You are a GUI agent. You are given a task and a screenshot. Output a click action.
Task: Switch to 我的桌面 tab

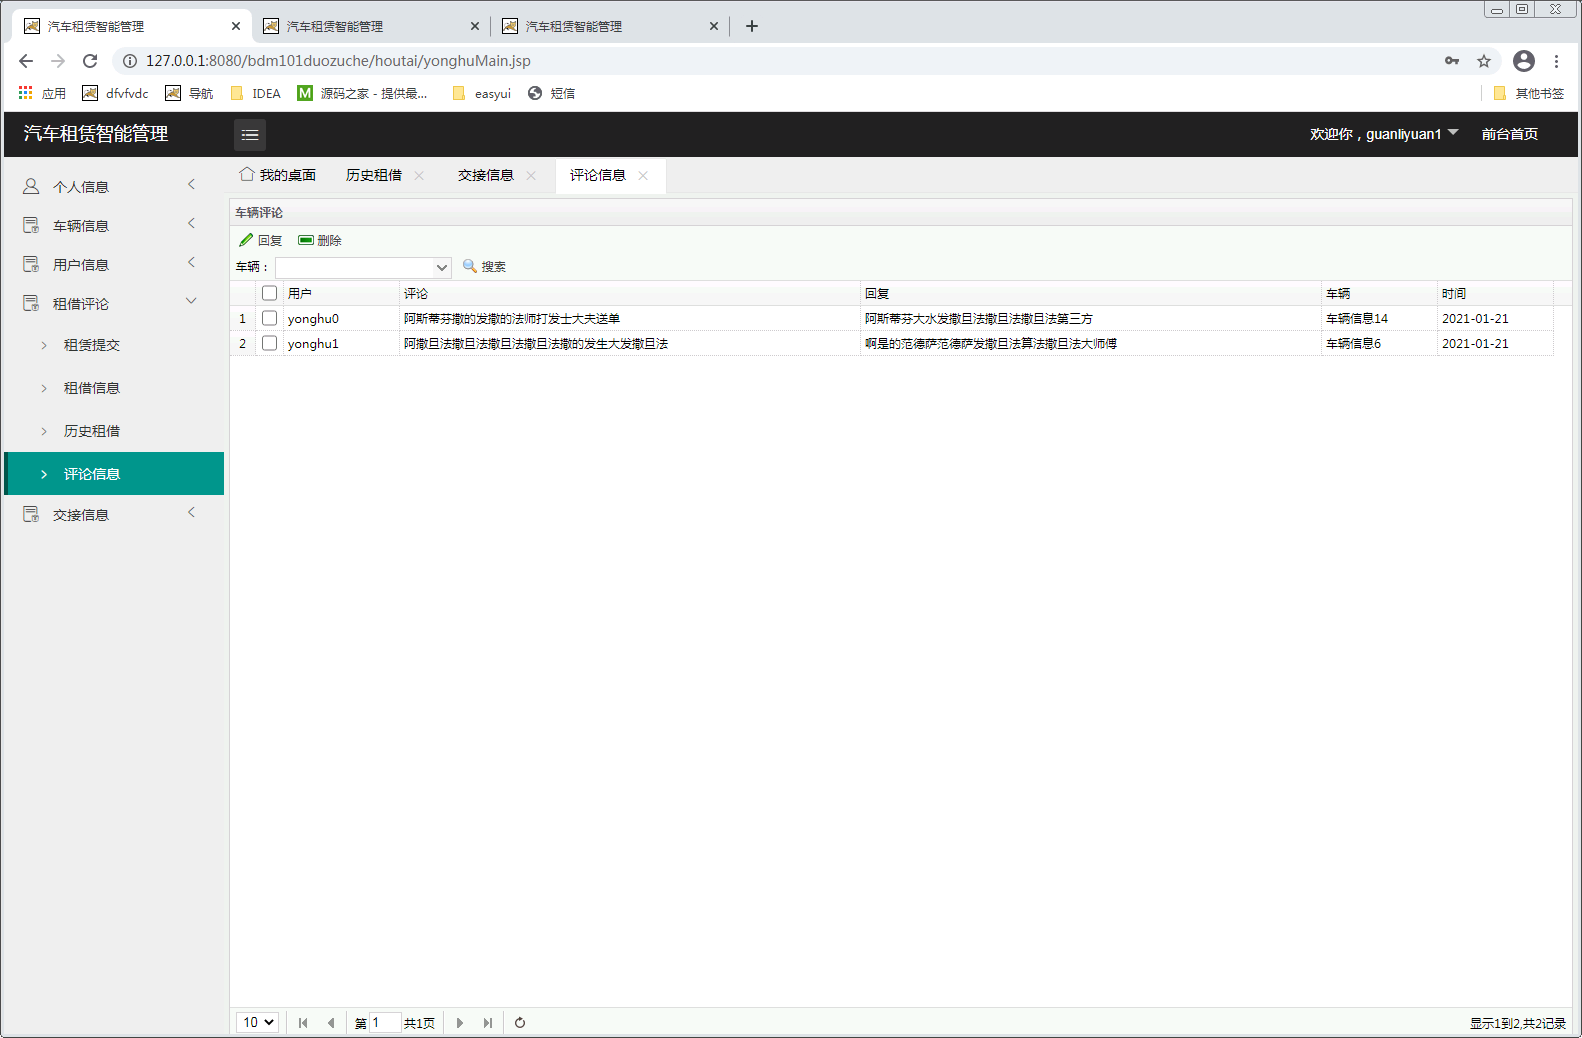(x=278, y=175)
